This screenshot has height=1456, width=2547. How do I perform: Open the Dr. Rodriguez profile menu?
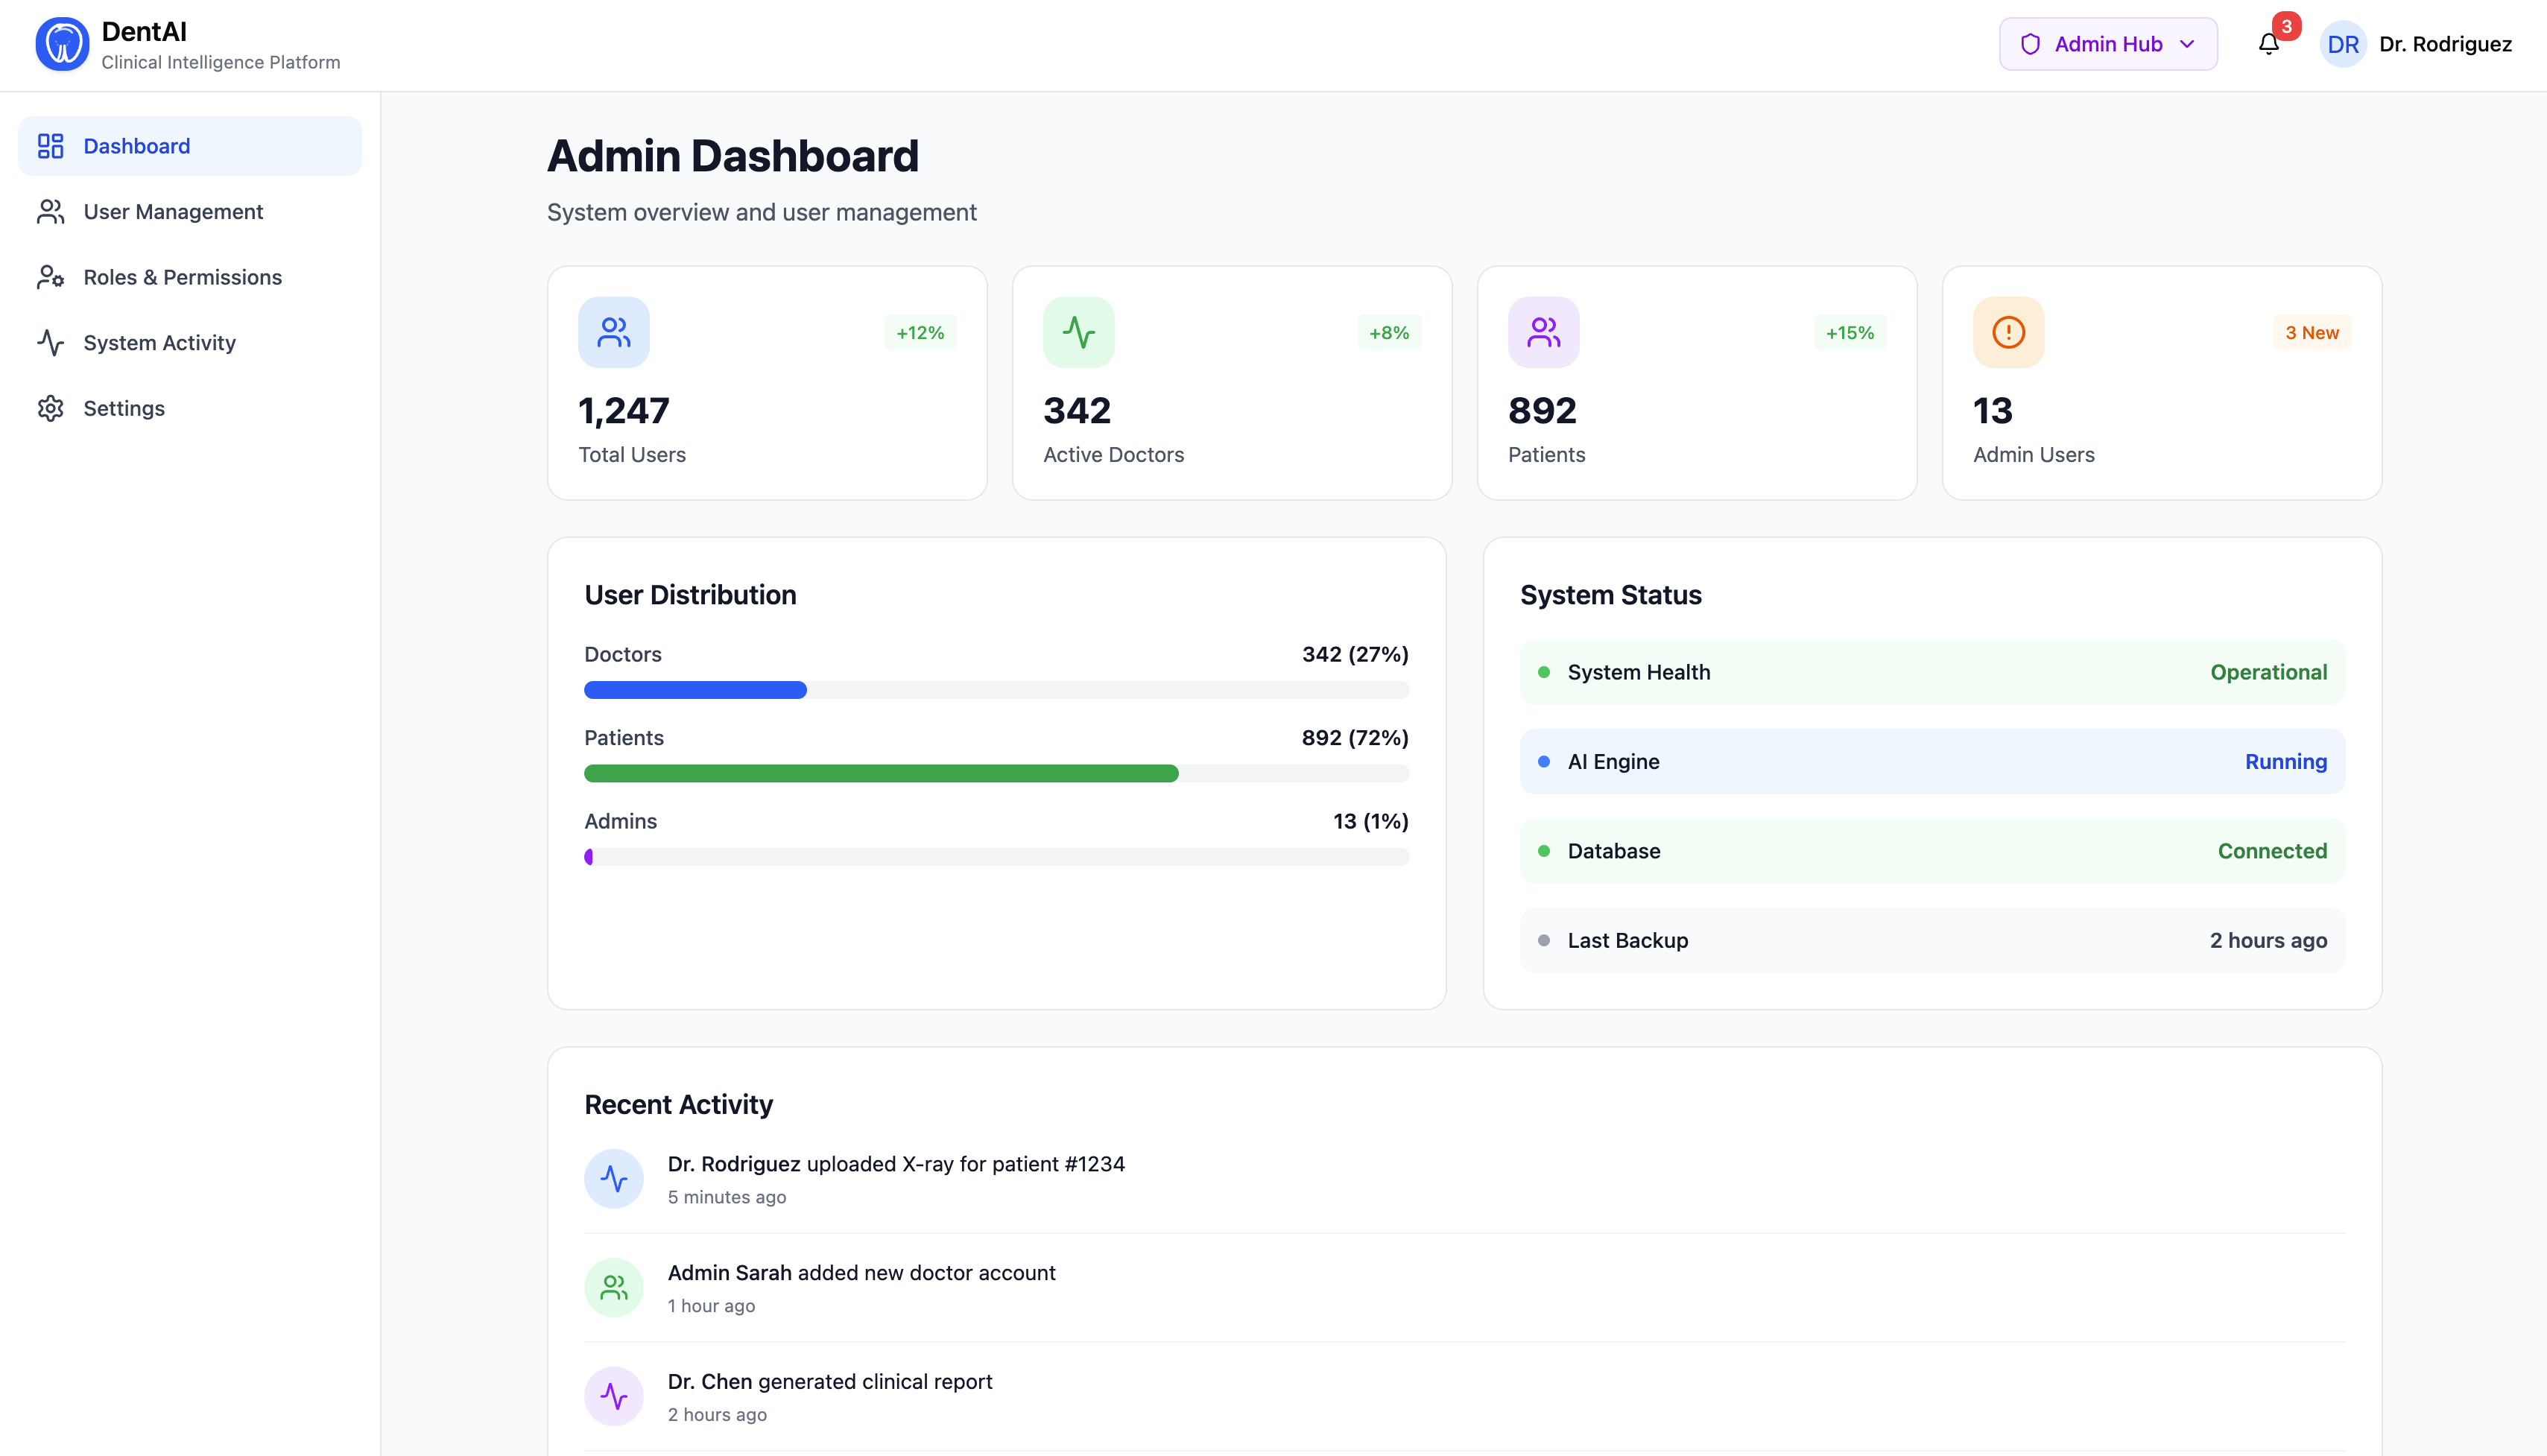2444,44
